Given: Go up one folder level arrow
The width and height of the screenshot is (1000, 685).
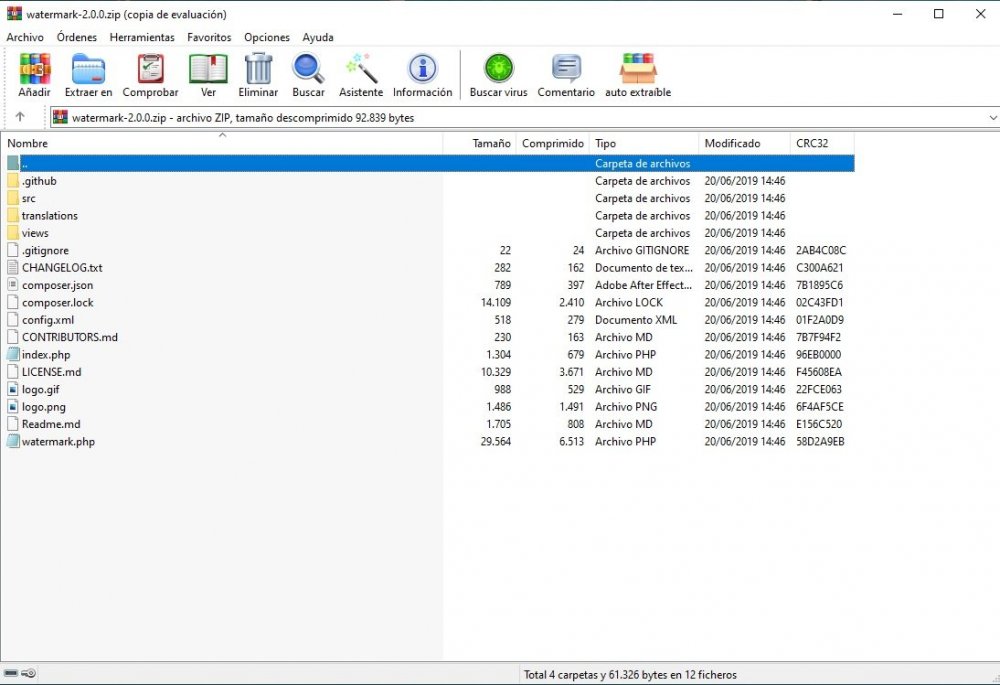Looking at the screenshot, I should [20, 117].
